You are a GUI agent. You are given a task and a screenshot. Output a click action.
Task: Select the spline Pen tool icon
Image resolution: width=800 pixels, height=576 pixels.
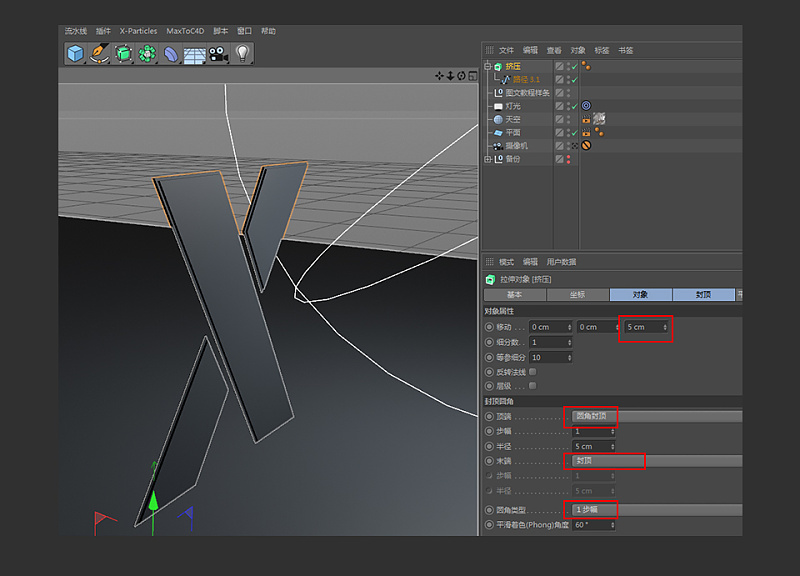tap(99, 53)
